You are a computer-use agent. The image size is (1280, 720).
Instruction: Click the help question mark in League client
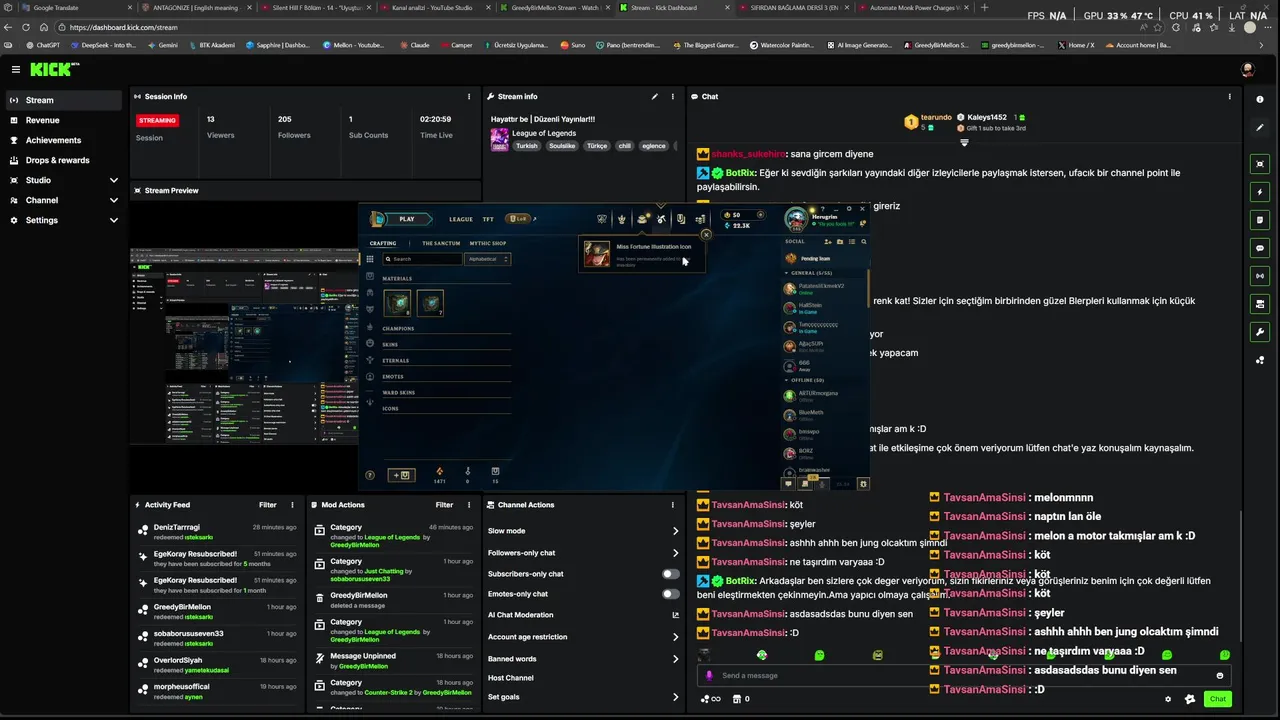(370, 475)
